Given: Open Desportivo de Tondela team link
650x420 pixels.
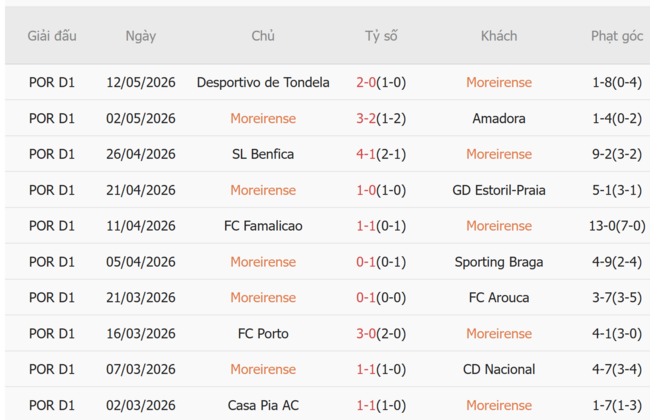Looking at the screenshot, I should click(263, 83).
